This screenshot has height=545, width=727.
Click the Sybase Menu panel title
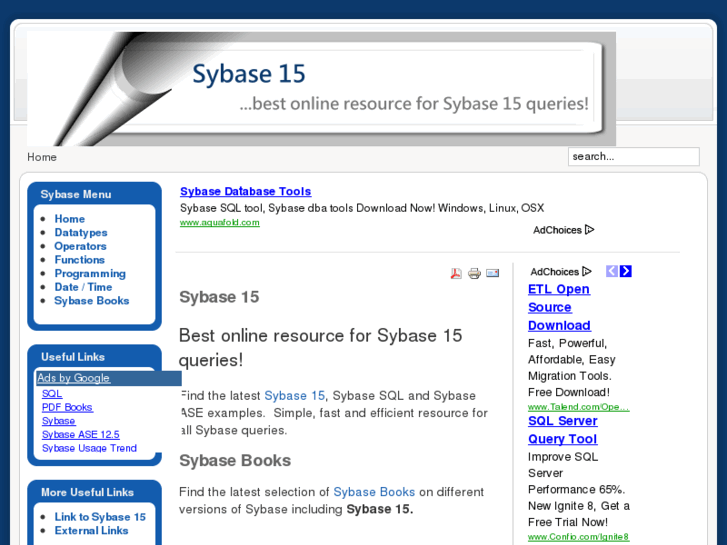pos(76,194)
